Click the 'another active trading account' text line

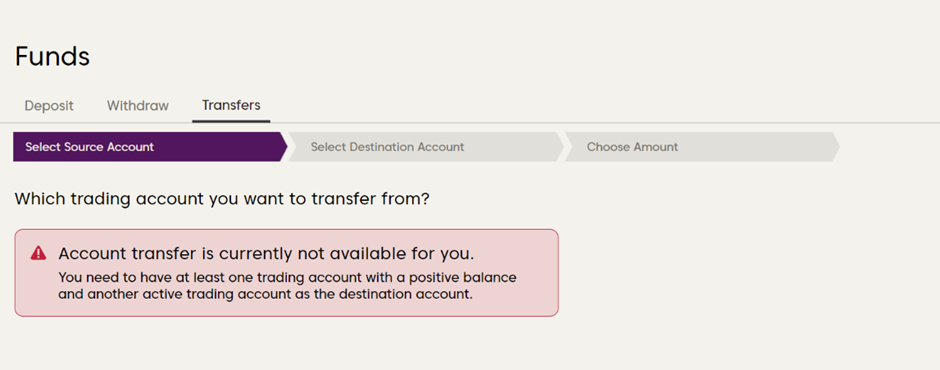[266, 294]
